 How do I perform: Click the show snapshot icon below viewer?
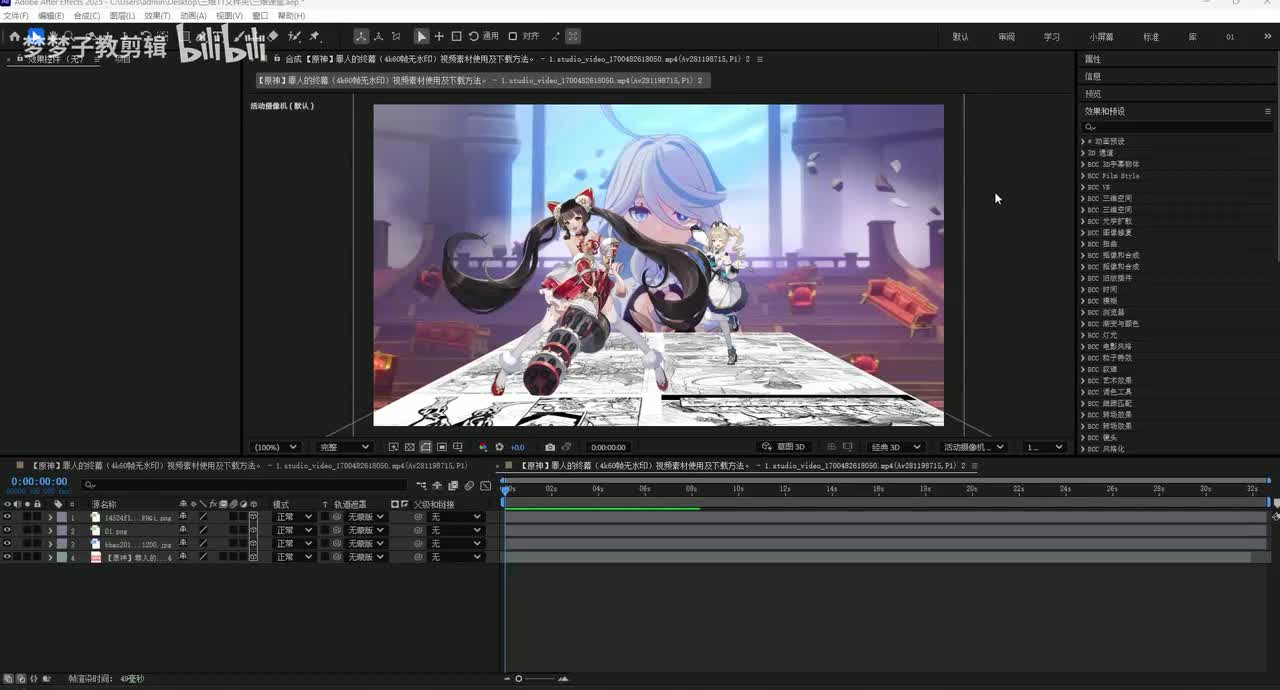click(x=567, y=447)
